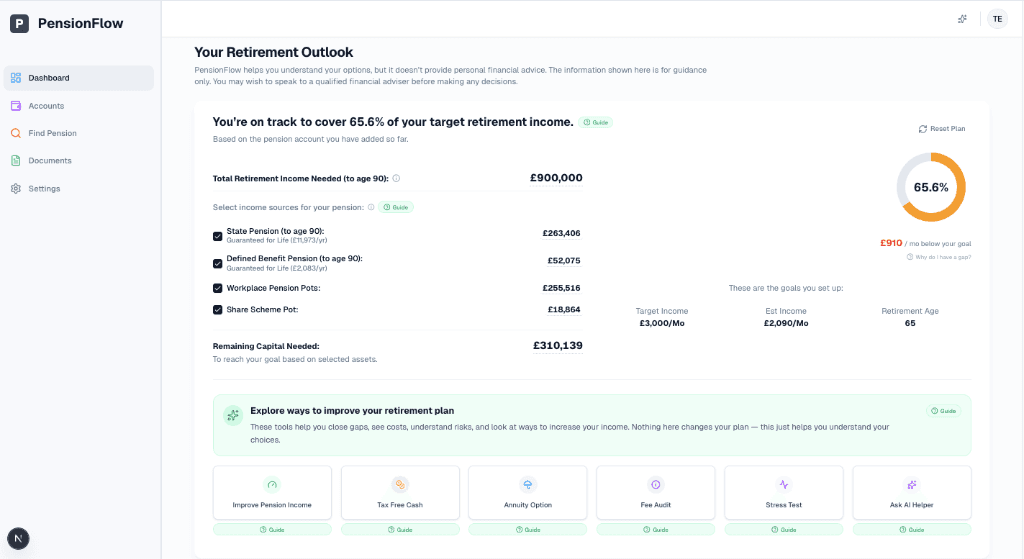Uncheck the Workplace Pension Pots checkbox

click(x=217, y=288)
